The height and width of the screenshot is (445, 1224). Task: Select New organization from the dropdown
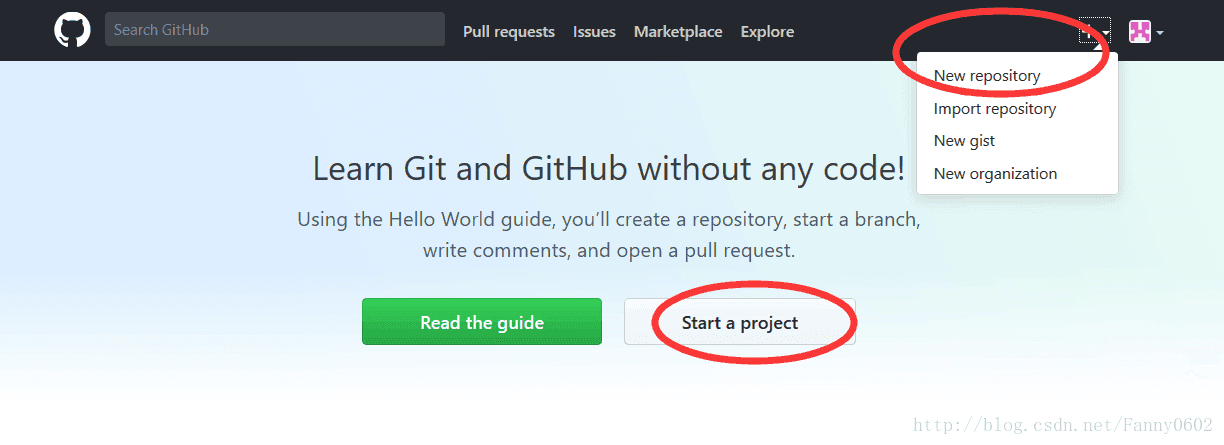tap(995, 174)
